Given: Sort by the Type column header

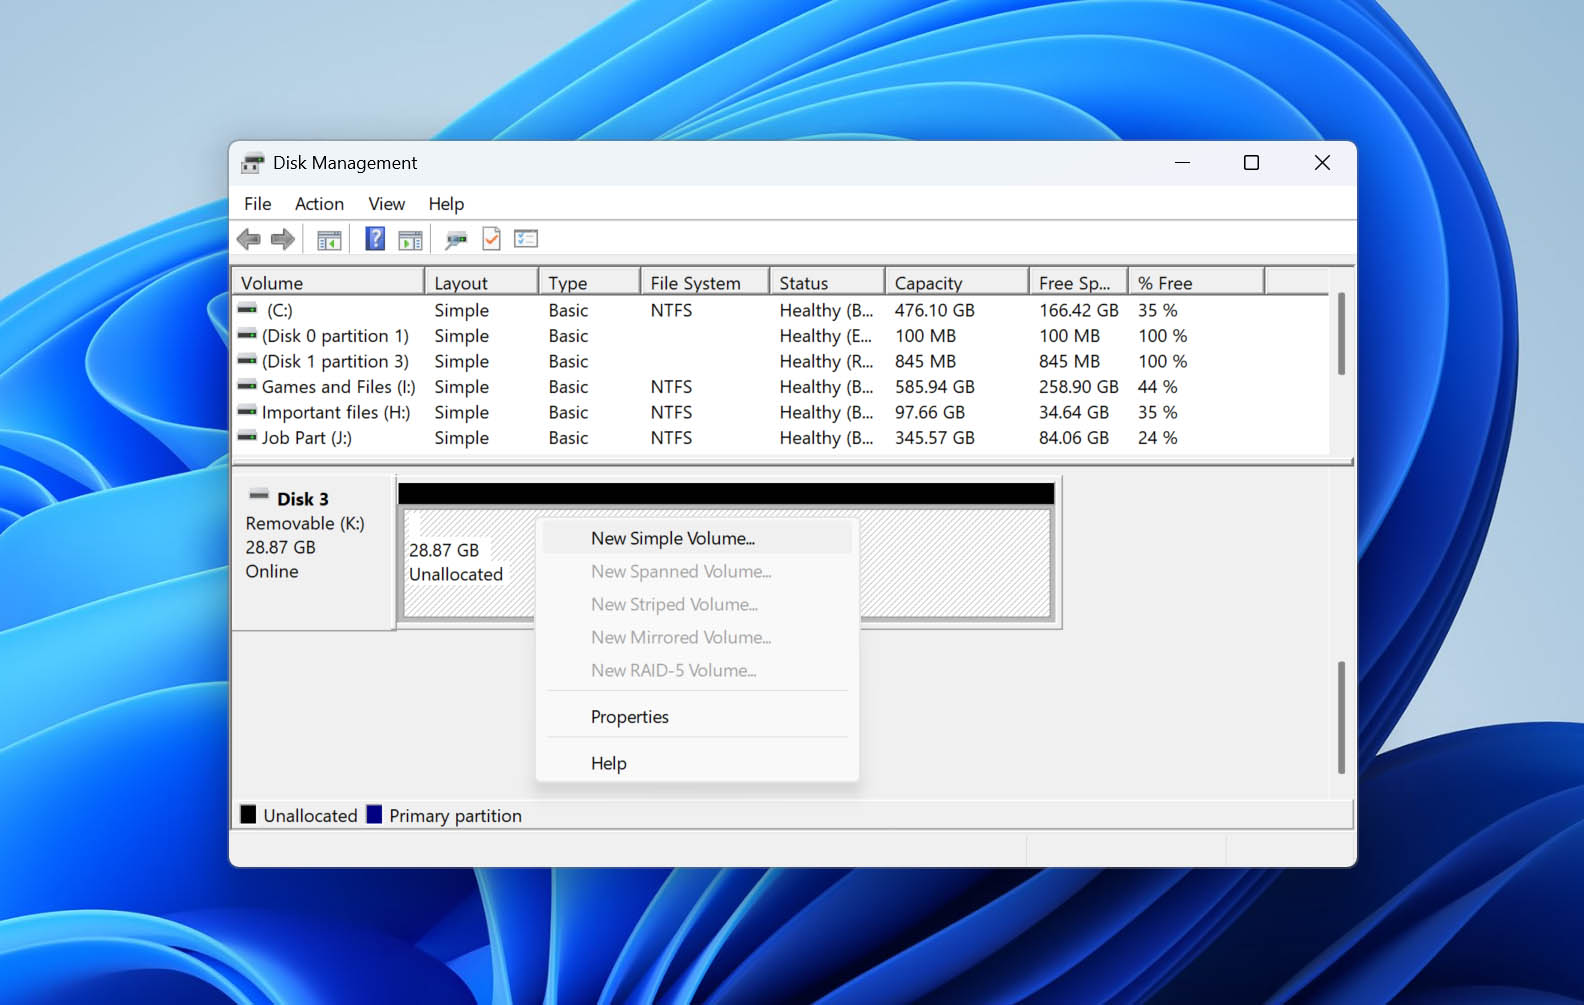Looking at the screenshot, I should [x=589, y=283].
